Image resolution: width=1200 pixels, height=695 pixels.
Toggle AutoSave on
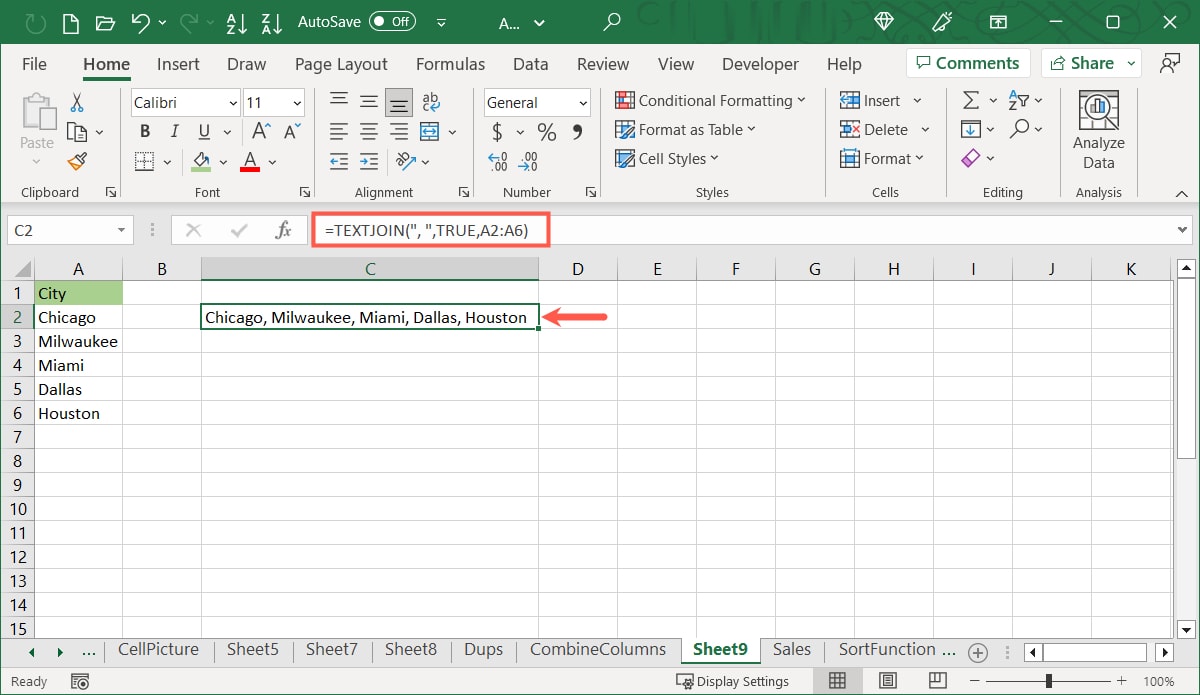[x=392, y=20]
